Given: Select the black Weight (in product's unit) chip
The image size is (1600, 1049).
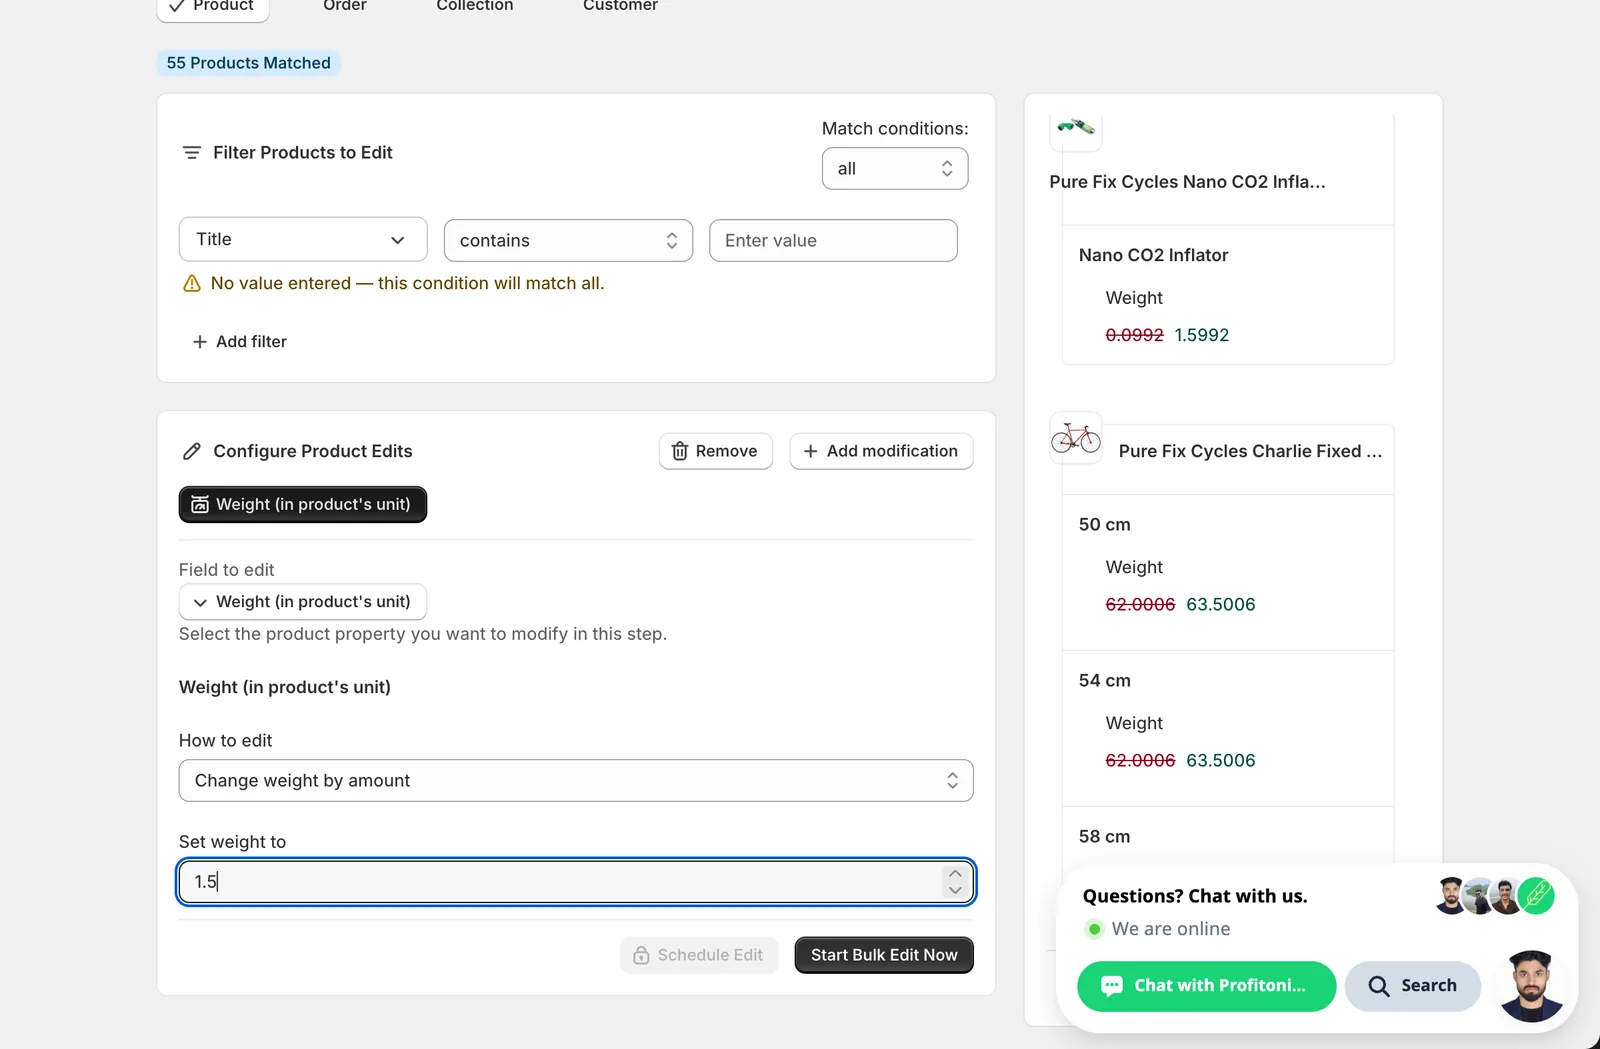Looking at the screenshot, I should 303,505.
